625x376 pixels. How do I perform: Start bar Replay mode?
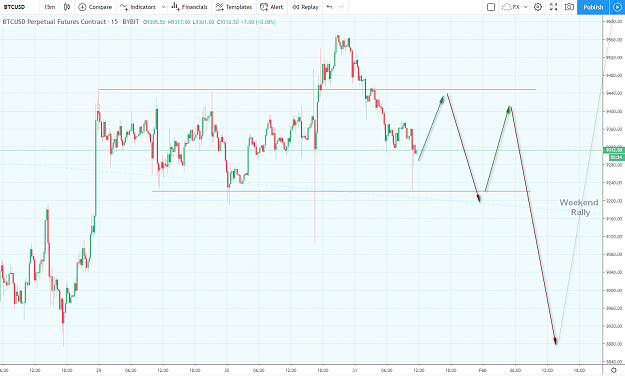click(x=306, y=7)
